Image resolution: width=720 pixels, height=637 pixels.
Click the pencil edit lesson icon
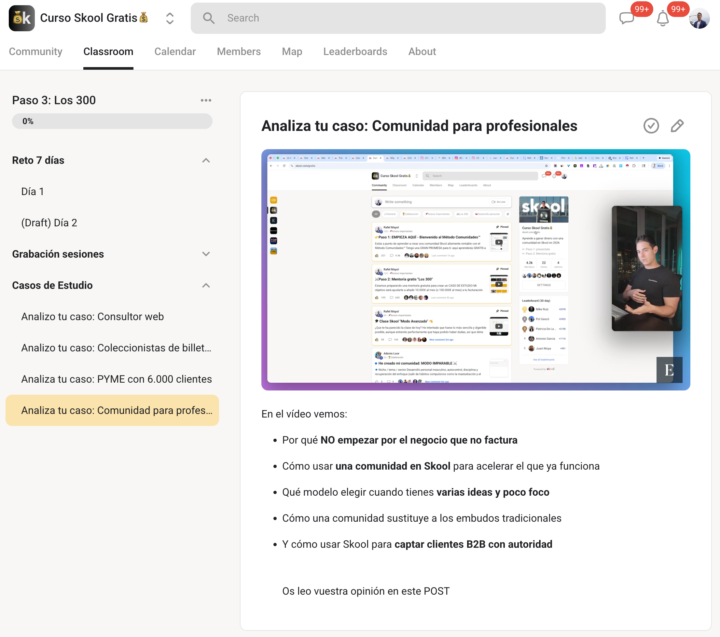coord(677,126)
